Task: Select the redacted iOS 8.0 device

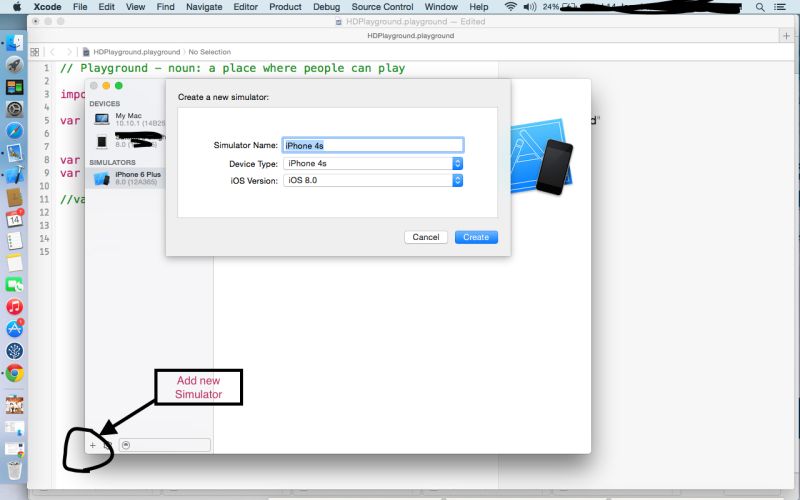Action: pyautogui.click(x=125, y=141)
